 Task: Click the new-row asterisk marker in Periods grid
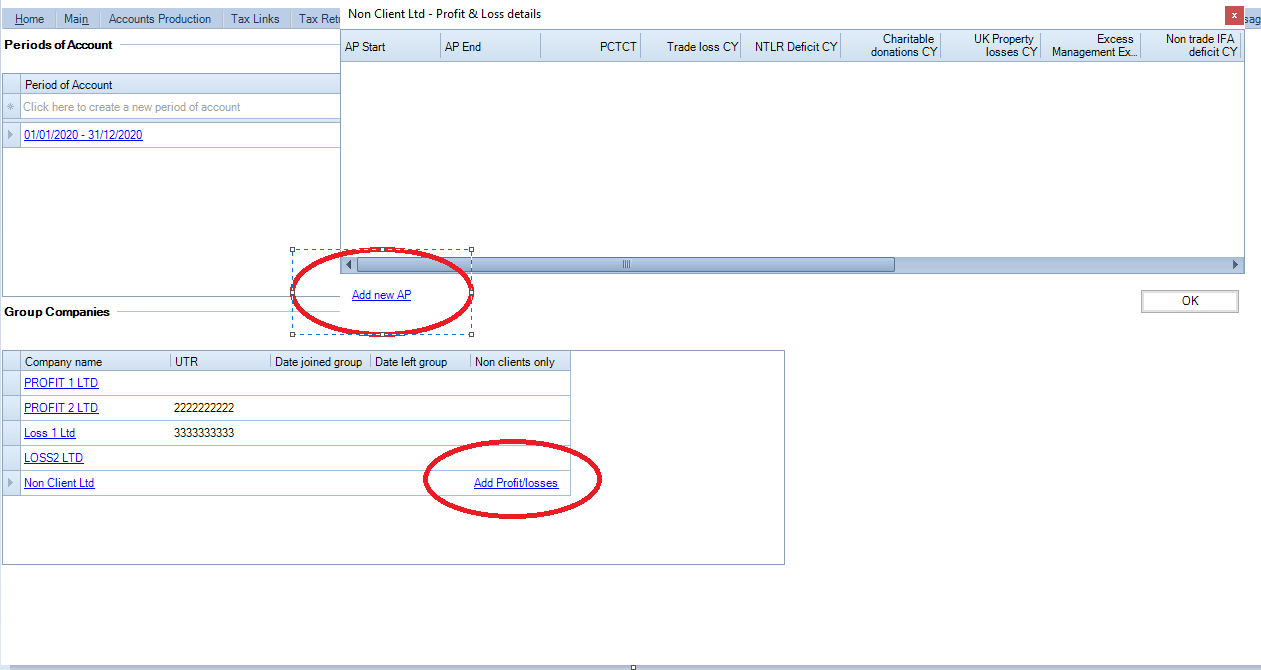11,107
